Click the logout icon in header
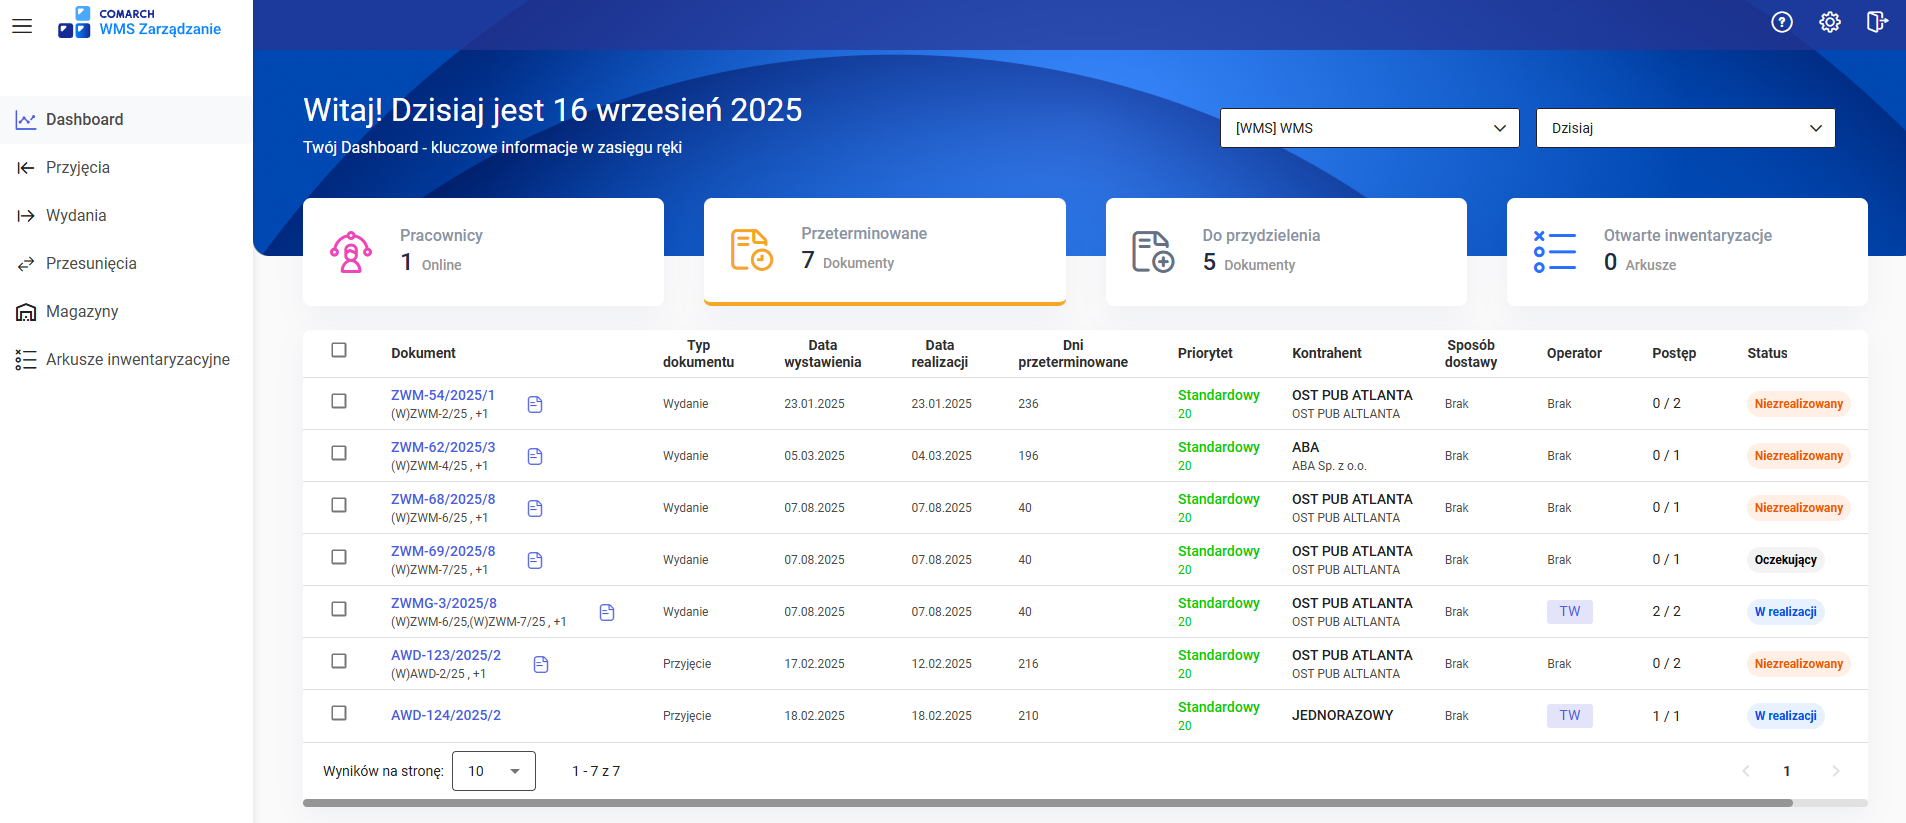The height and width of the screenshot is (823, 1906). [1876, 22]
